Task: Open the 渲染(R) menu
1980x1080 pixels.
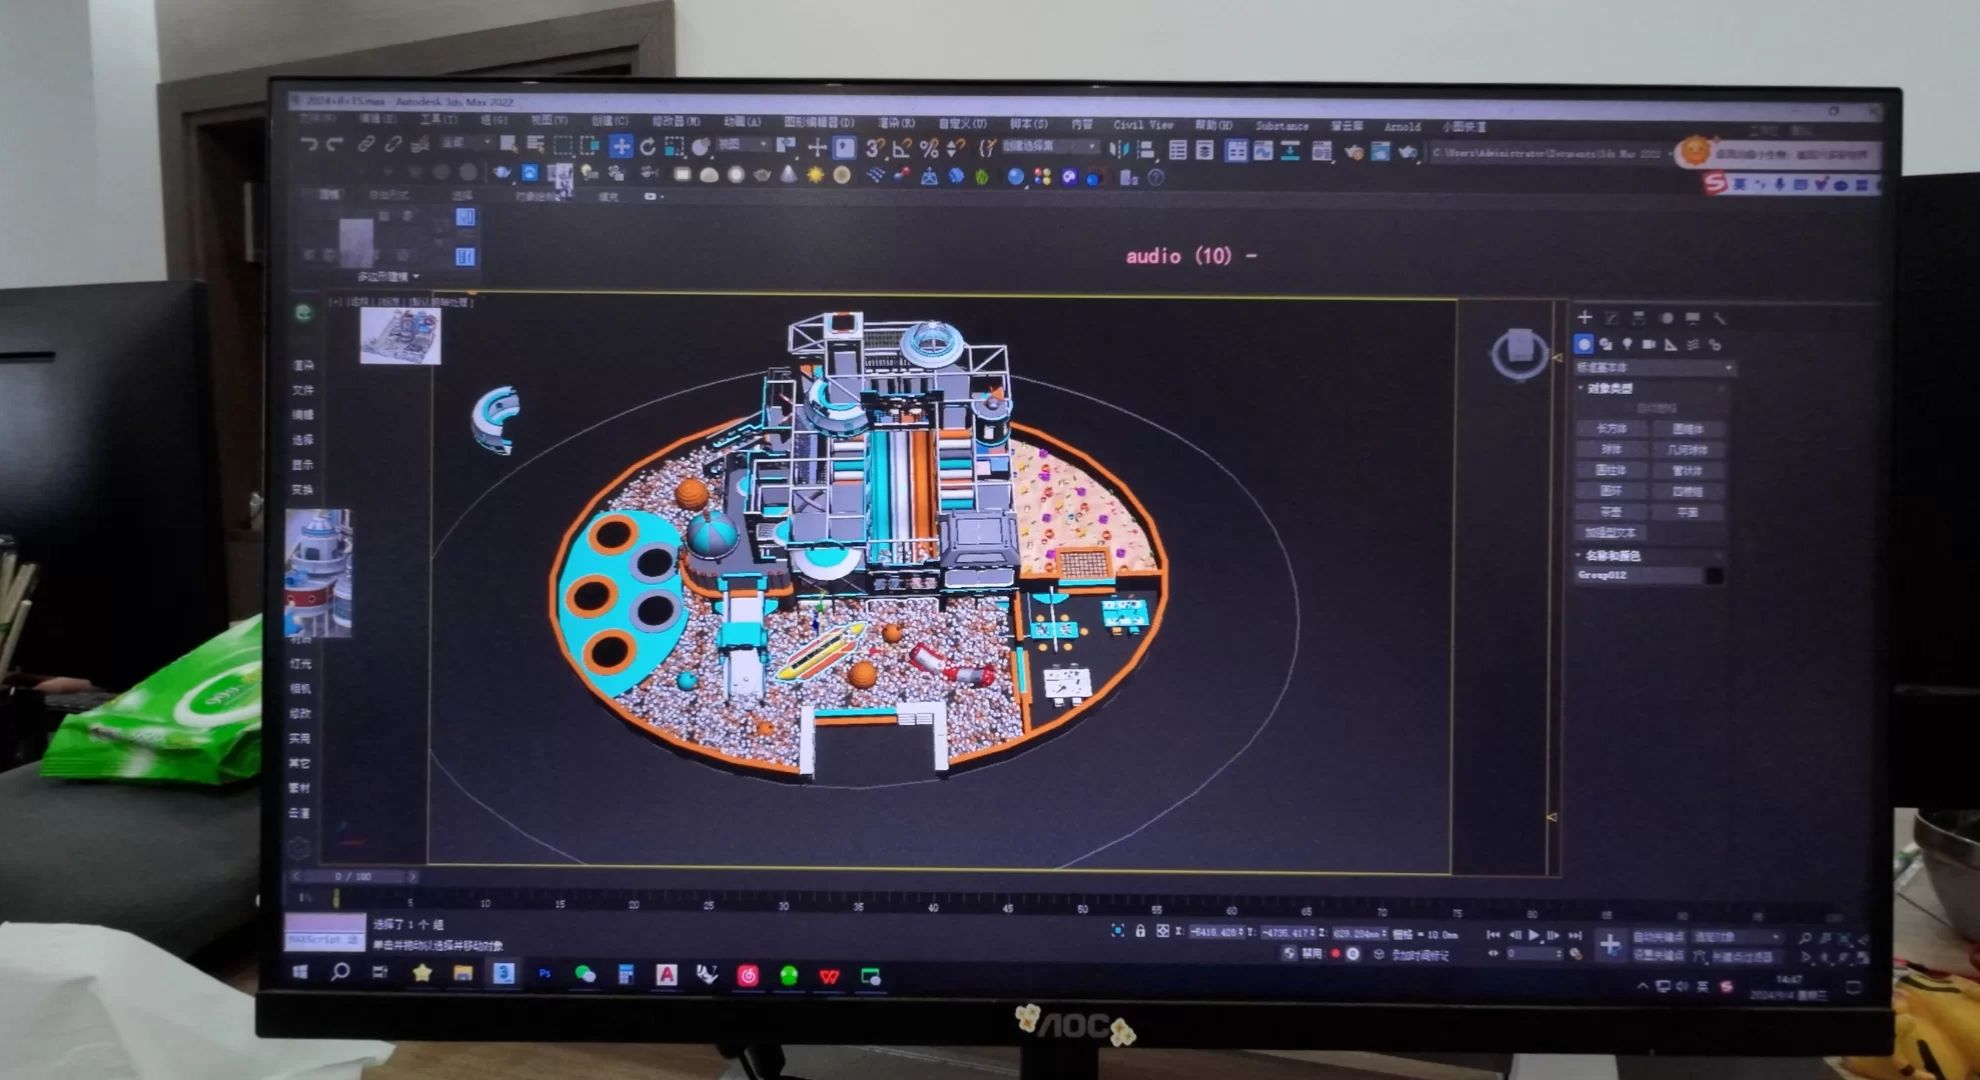Action: tap(895, 123)
